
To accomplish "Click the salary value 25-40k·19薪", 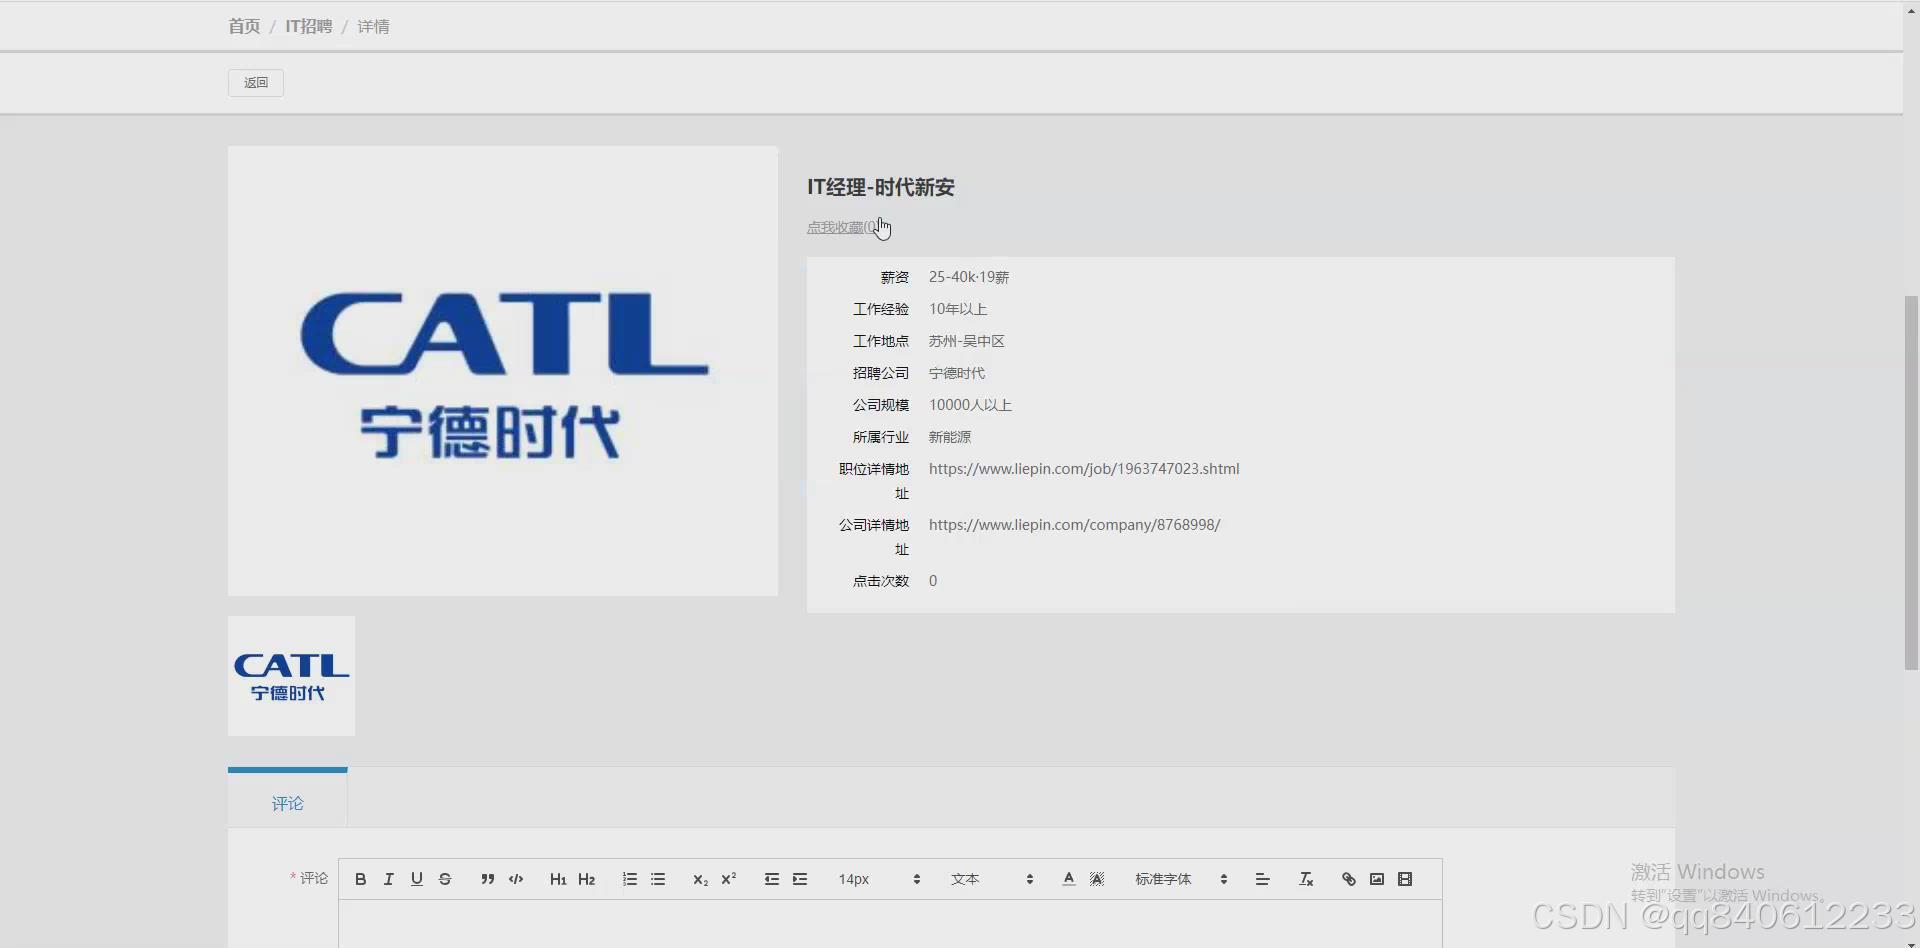I will (969, 277).
